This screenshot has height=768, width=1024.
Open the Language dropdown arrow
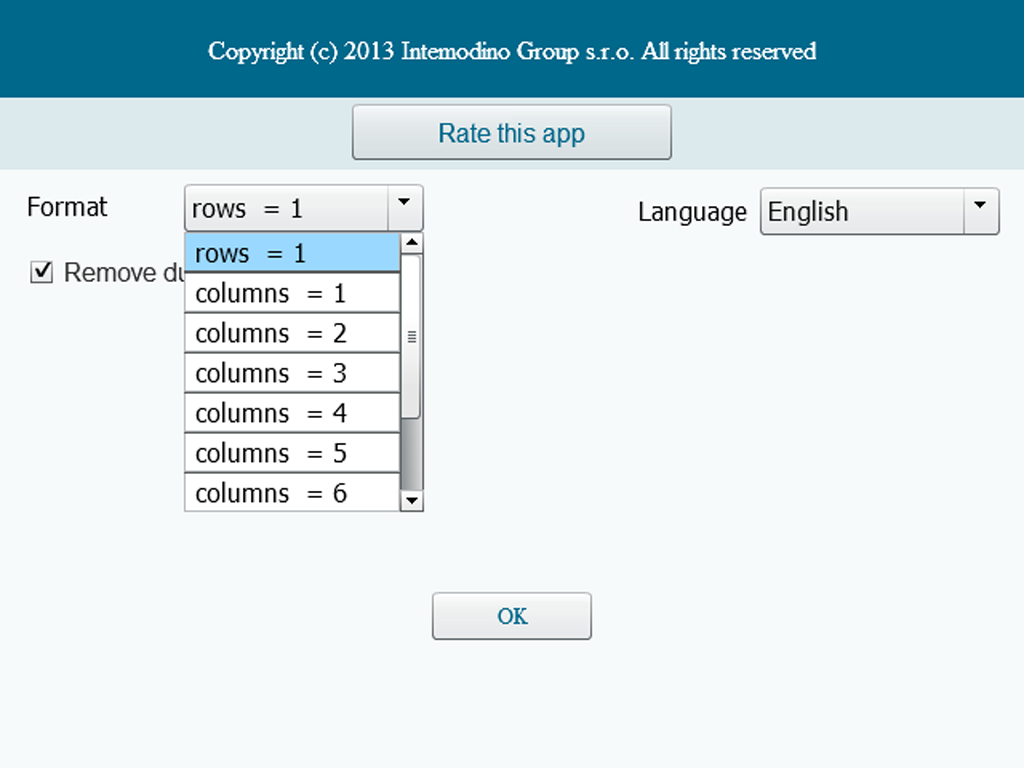point(980,207)
